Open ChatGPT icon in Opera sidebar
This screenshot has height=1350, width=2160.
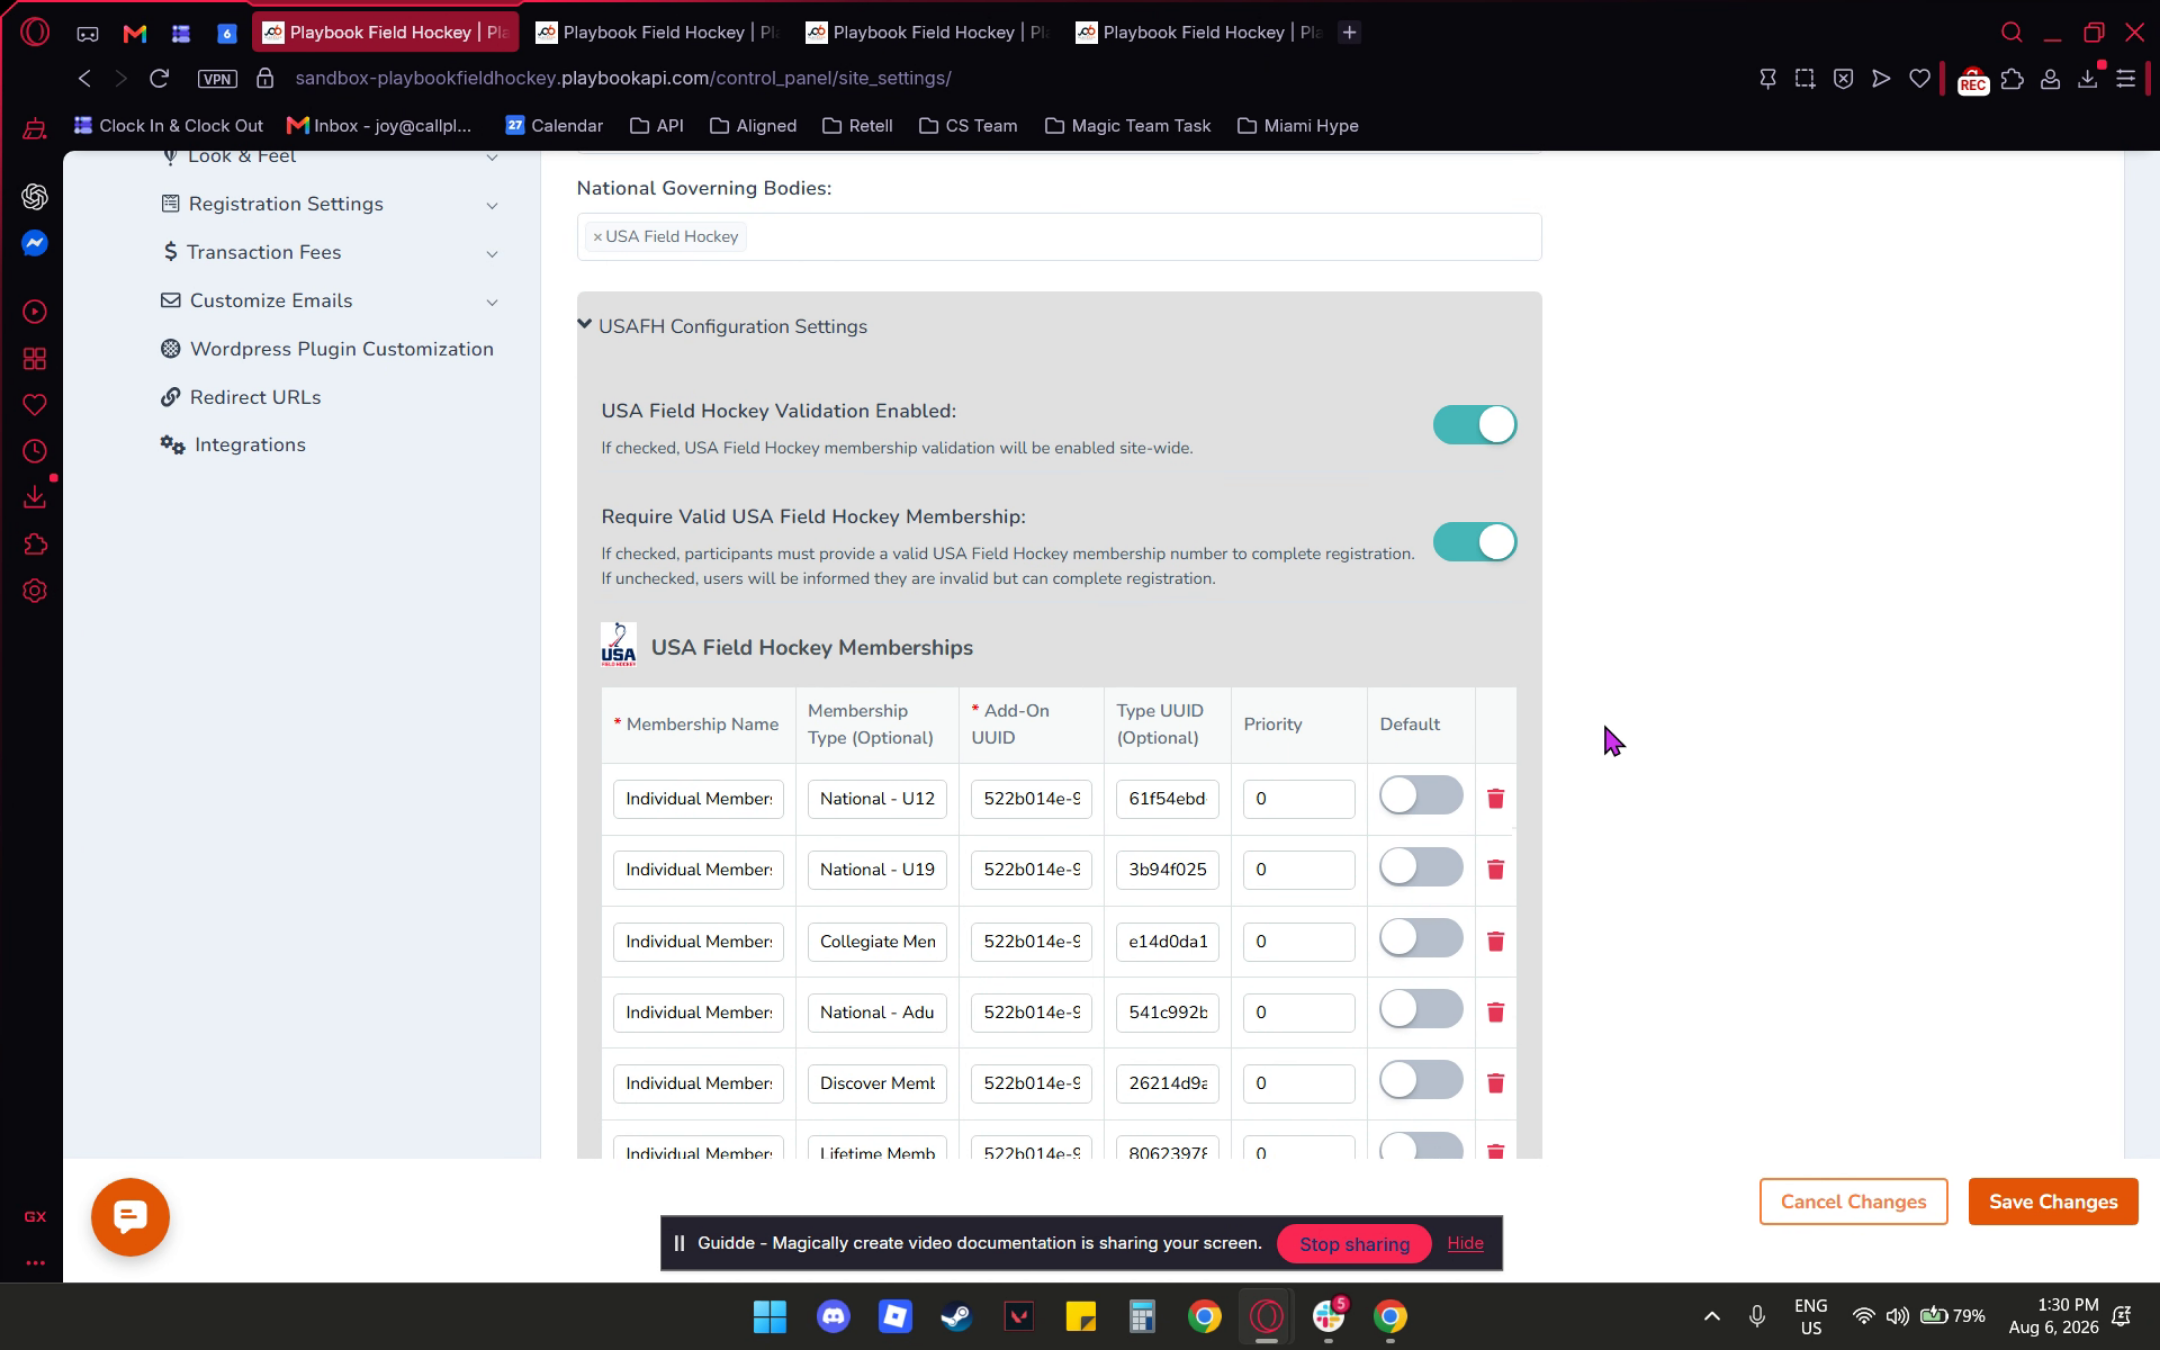(35, 197)
